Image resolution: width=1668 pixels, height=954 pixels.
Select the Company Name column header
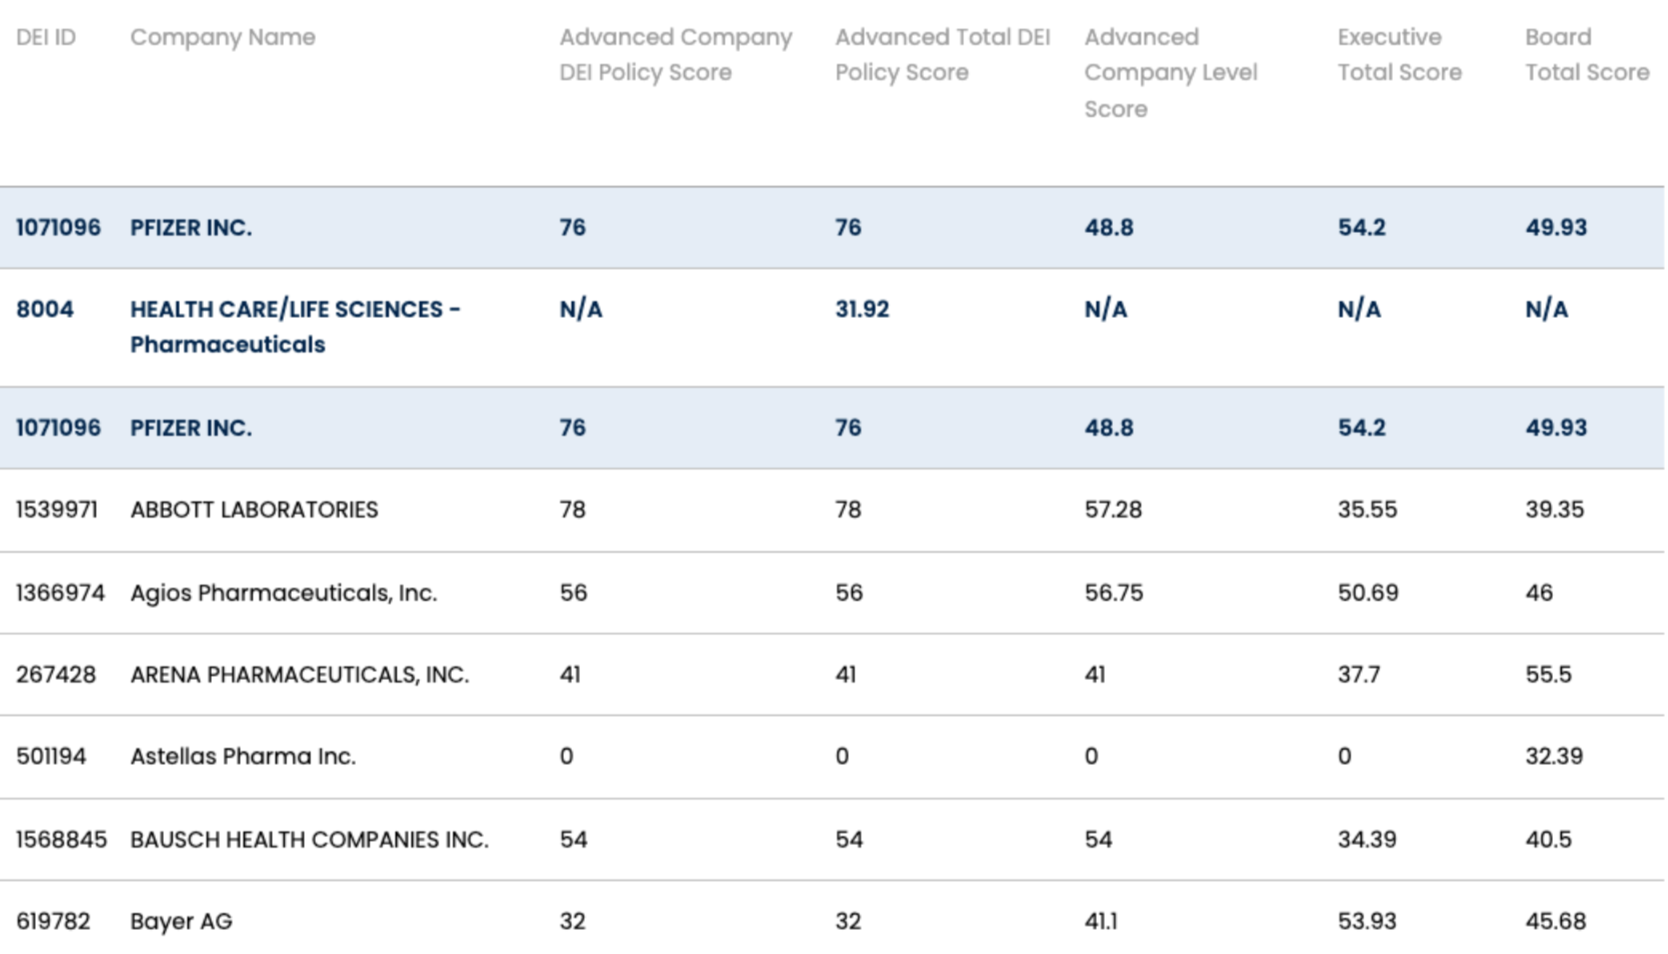tap(223, 37)
